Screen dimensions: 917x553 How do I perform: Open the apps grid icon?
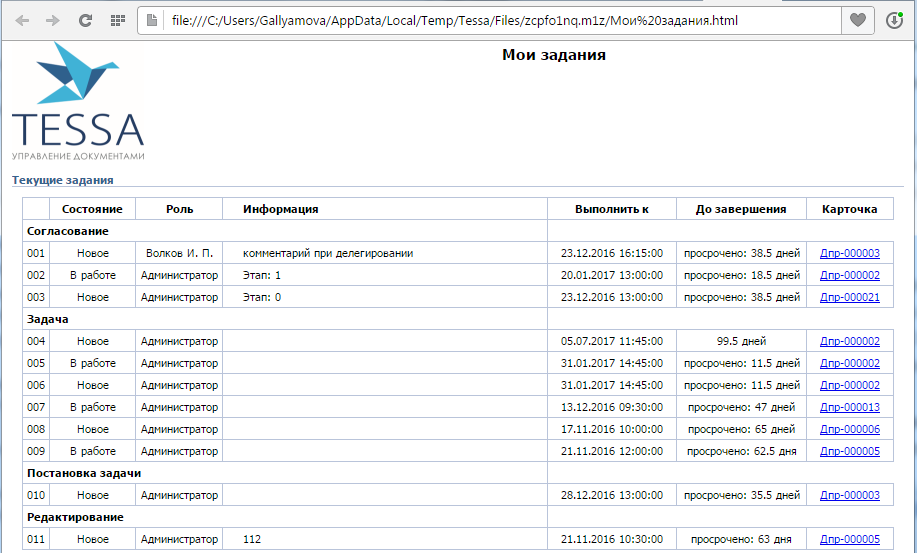(117, 20)
